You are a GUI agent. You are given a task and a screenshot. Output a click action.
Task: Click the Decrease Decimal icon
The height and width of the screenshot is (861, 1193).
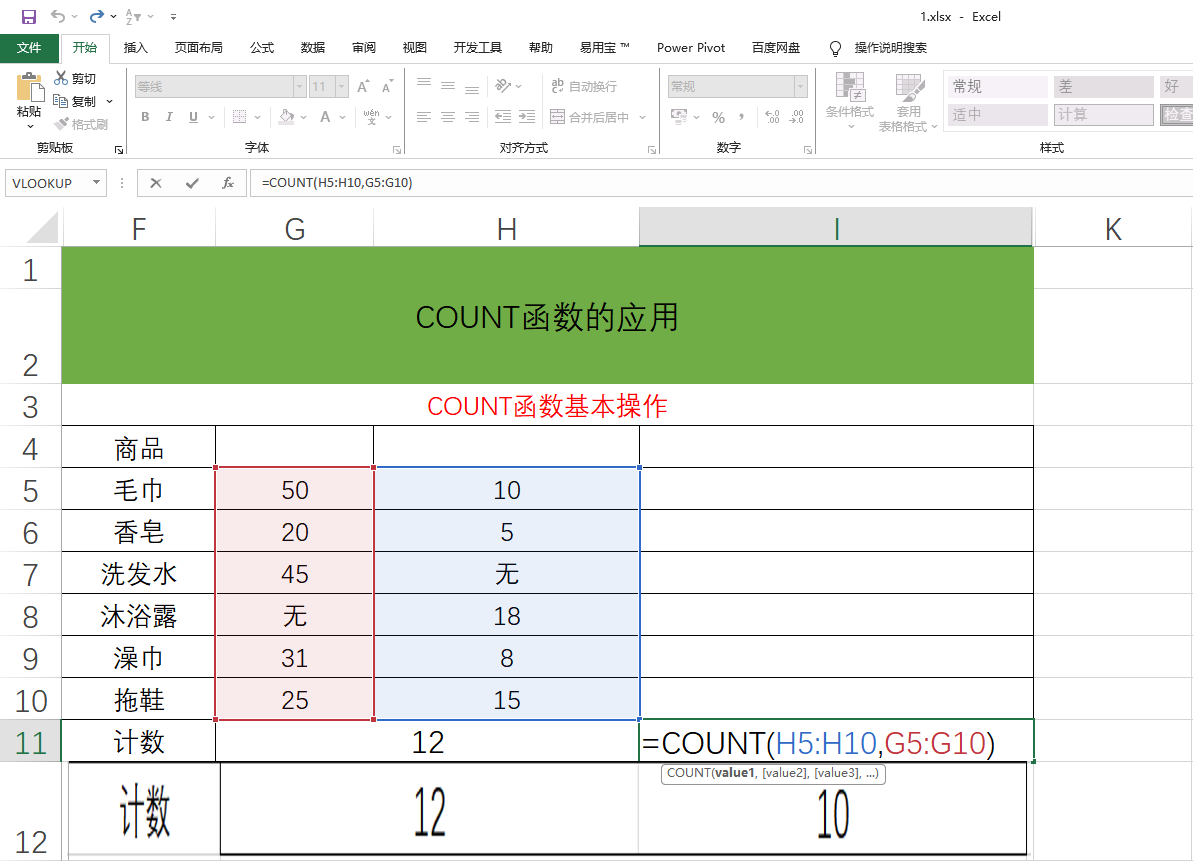(797, 116)
